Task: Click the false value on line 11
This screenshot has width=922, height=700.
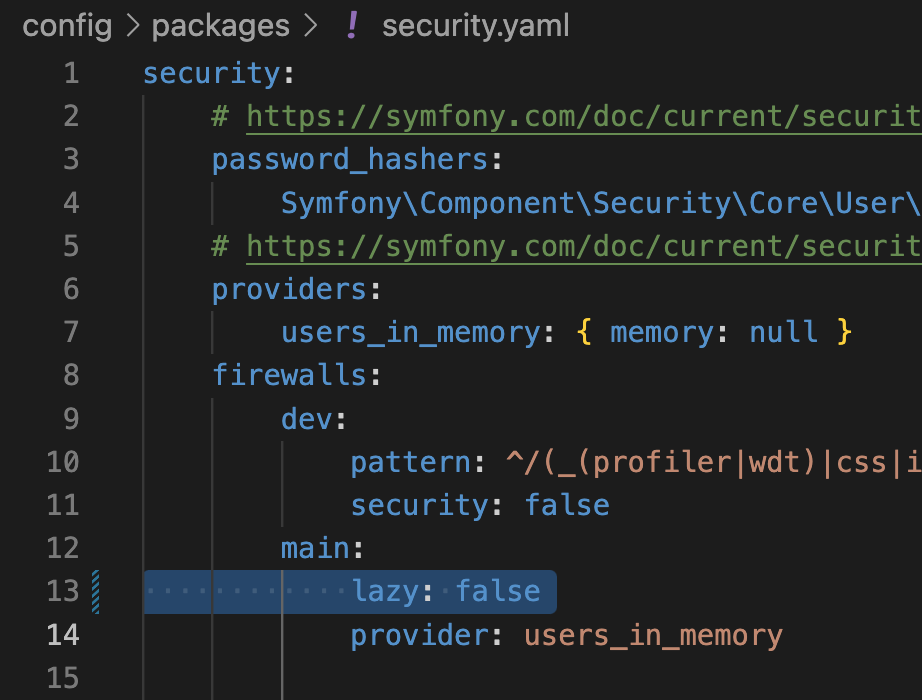Action: coord(567,505)
